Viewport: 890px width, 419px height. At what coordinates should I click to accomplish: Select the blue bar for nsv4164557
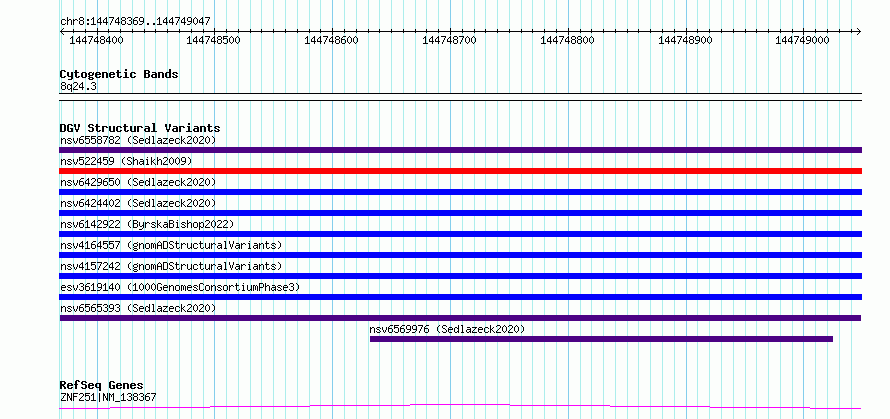click(x=460, y=255)
